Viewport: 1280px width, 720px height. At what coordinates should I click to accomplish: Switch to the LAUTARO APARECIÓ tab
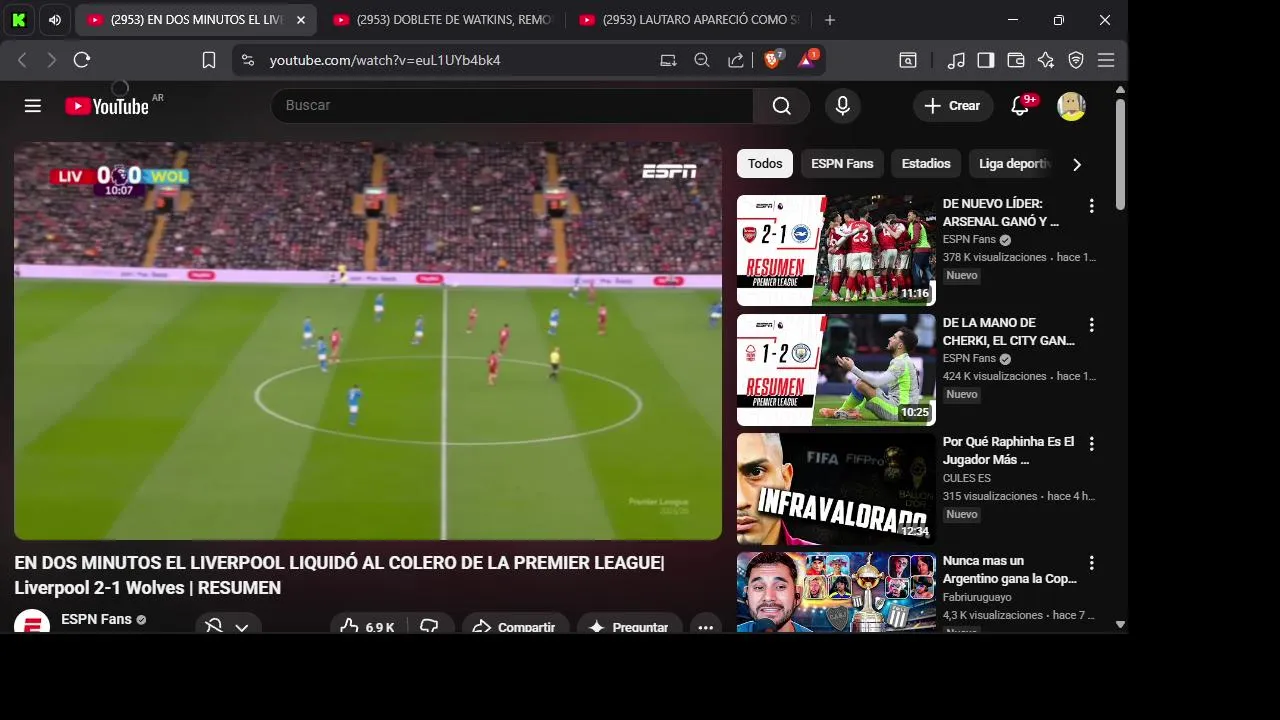(x=688, y=20)
